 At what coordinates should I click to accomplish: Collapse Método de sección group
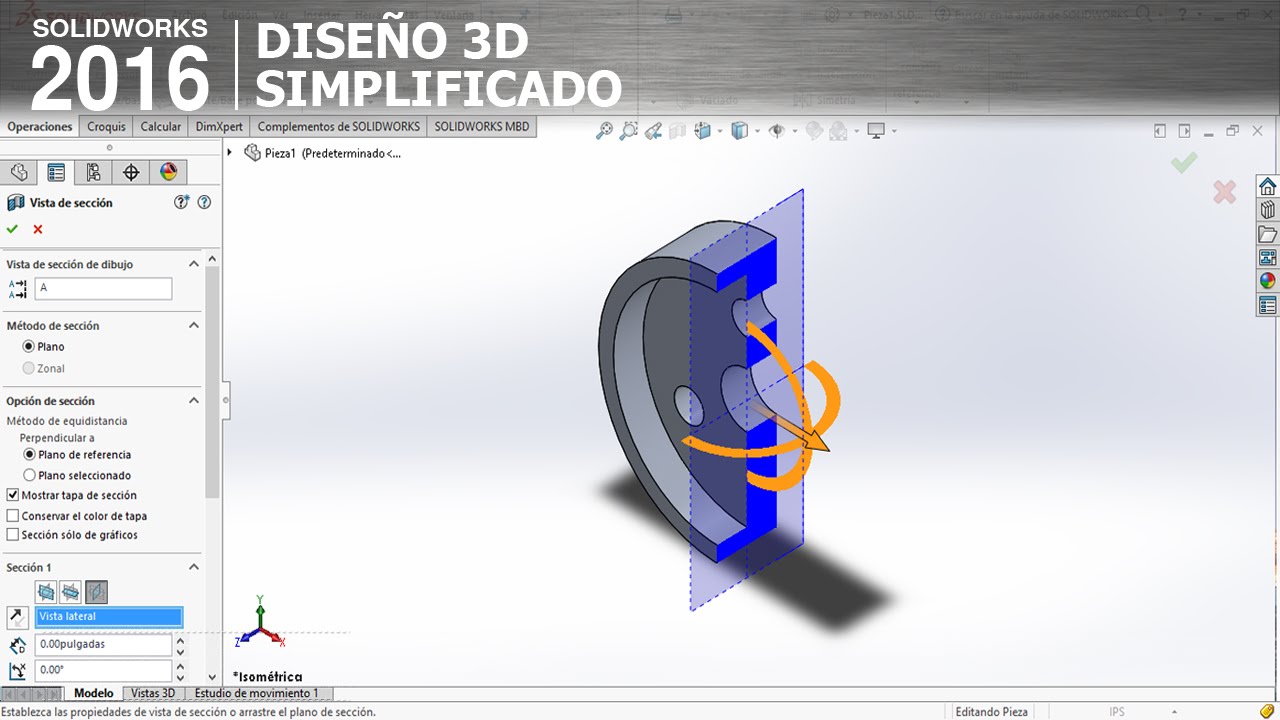[194, 325]
